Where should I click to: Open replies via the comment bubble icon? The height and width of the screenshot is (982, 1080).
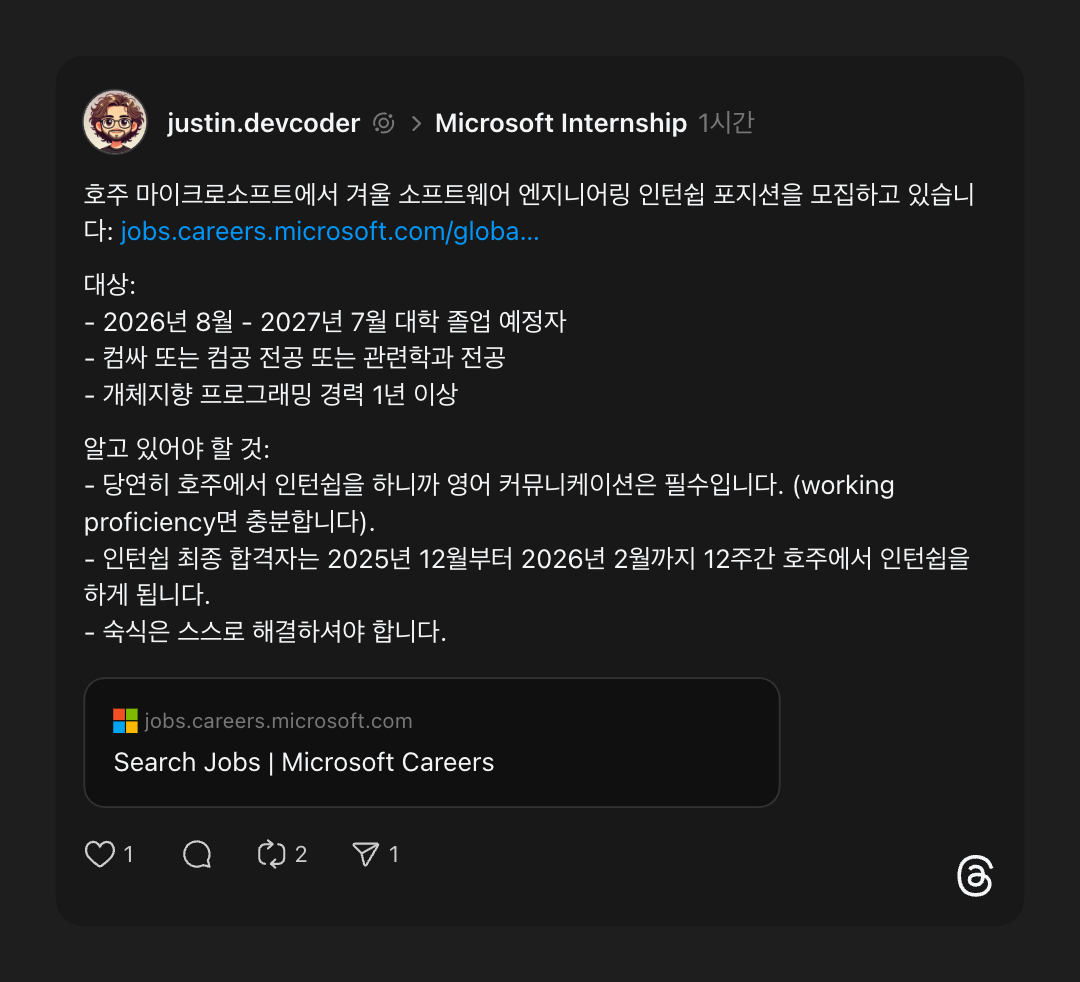(197, 855)
